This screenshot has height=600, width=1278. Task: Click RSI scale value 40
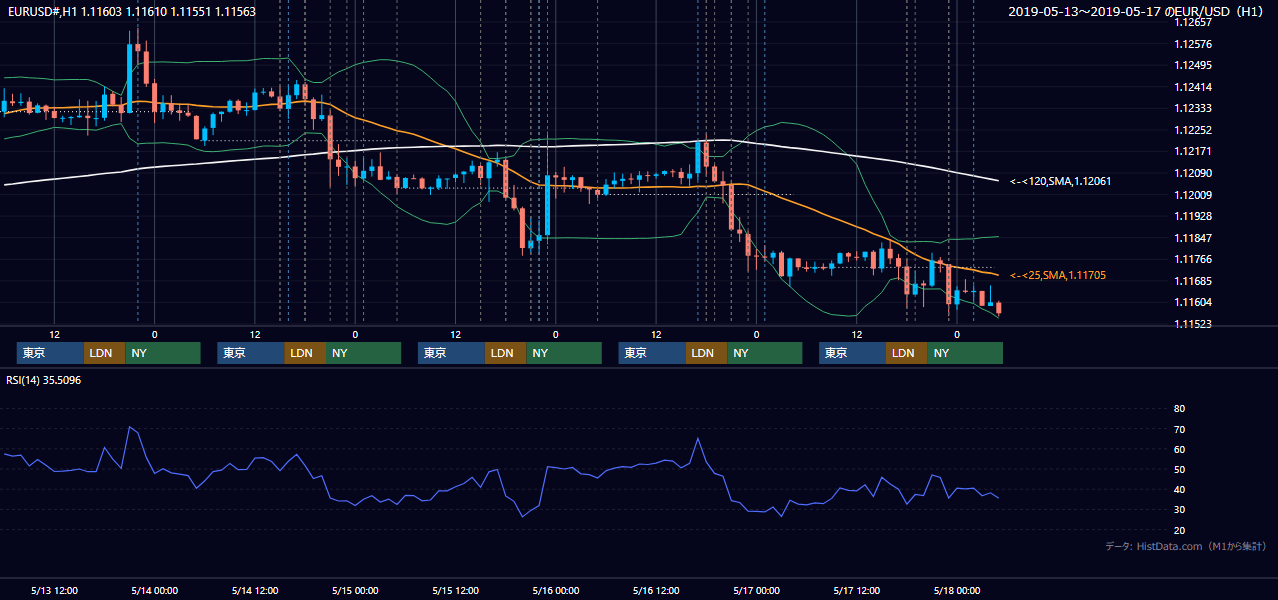click(x=1179, y=489)
